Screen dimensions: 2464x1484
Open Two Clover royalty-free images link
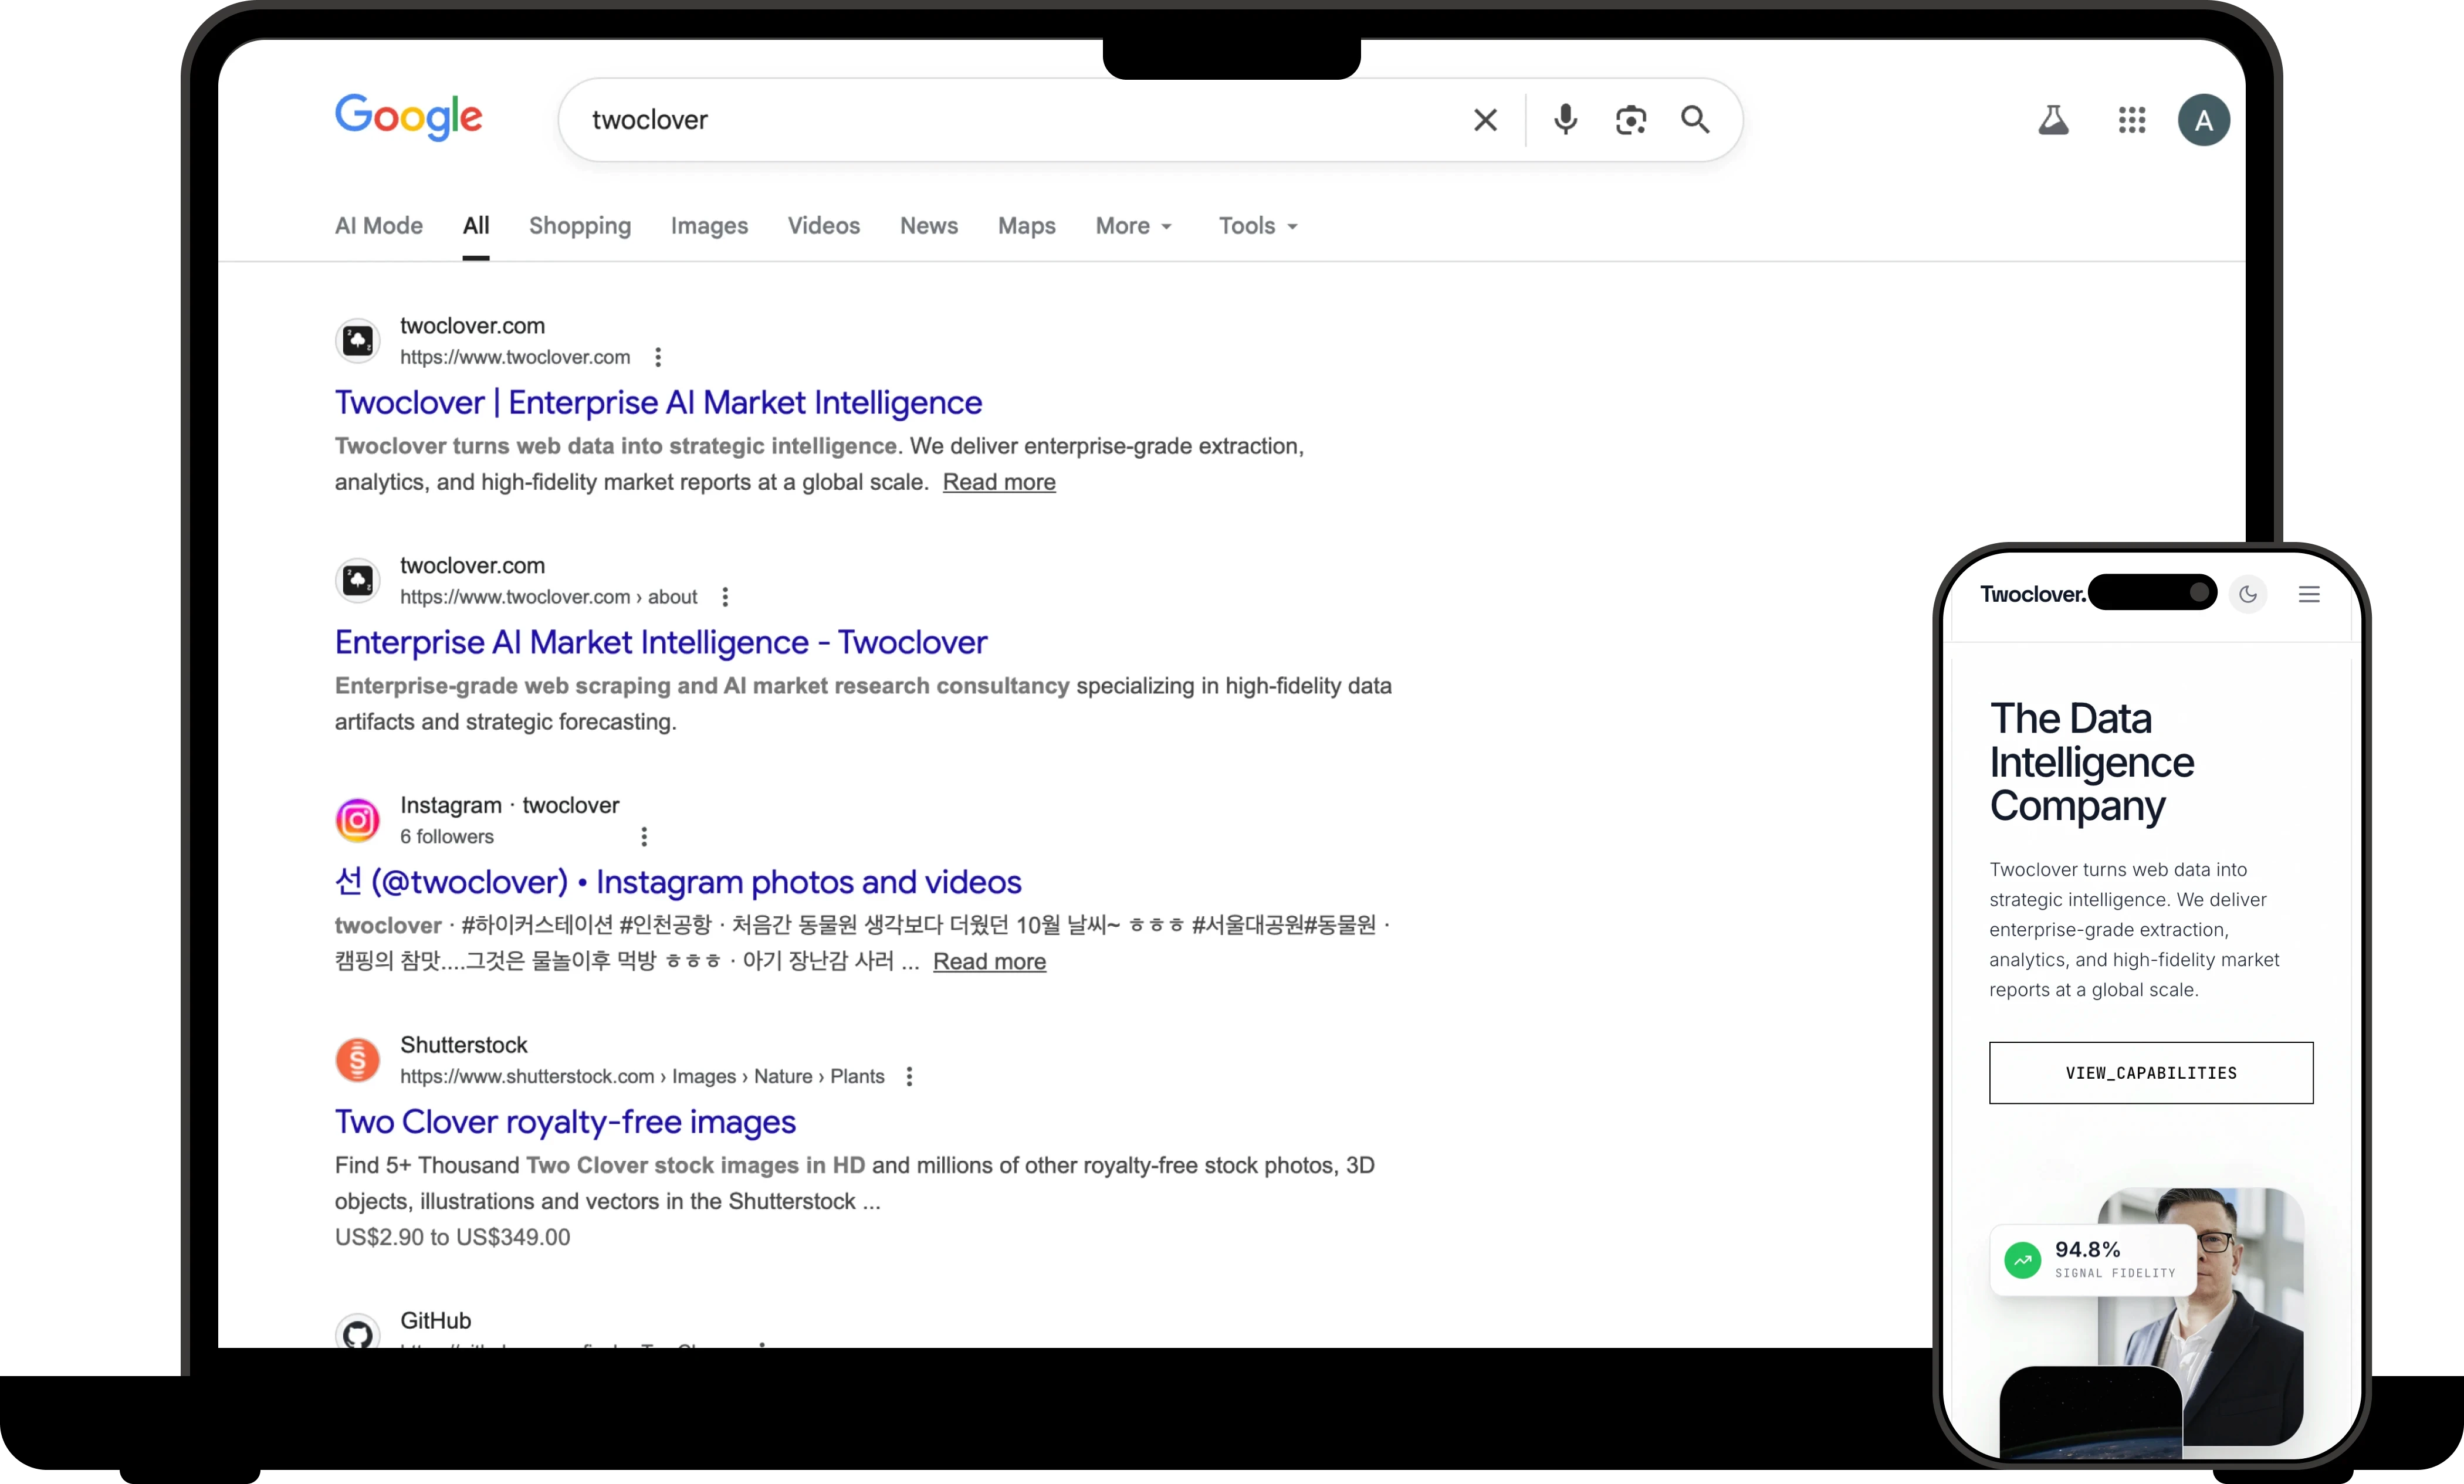pos(565,1122)
